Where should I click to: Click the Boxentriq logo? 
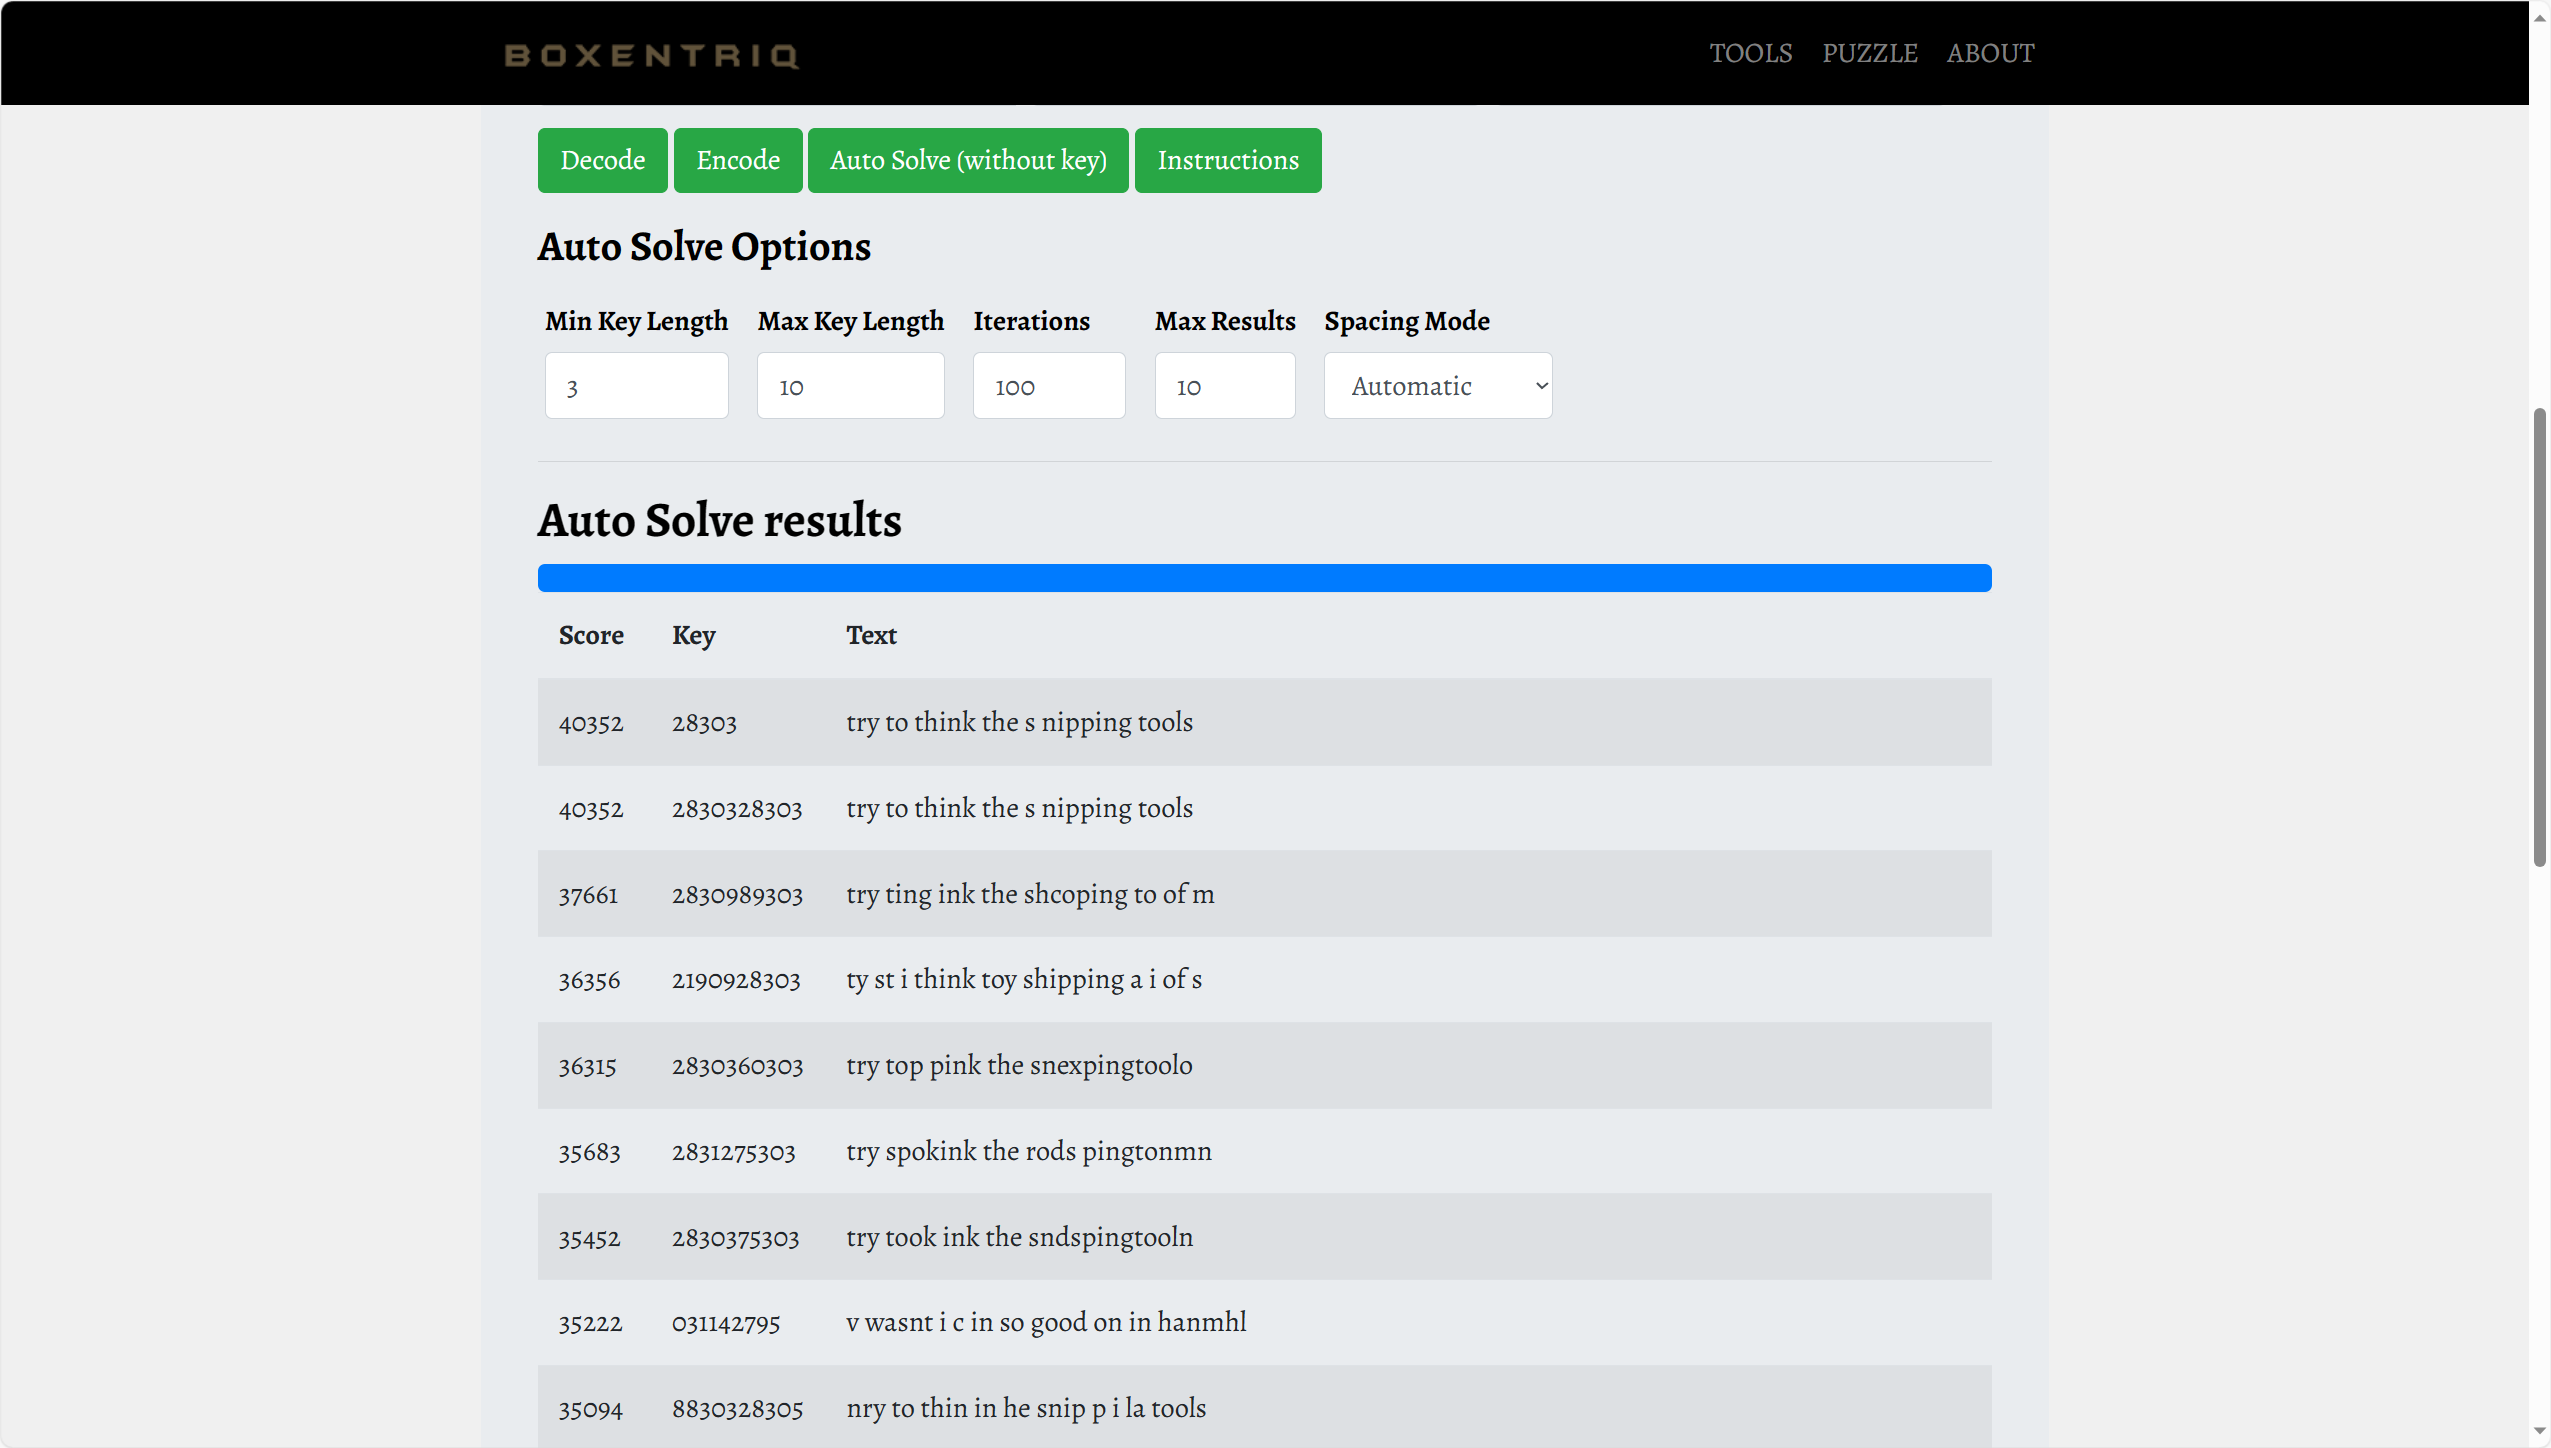(651, 55)
